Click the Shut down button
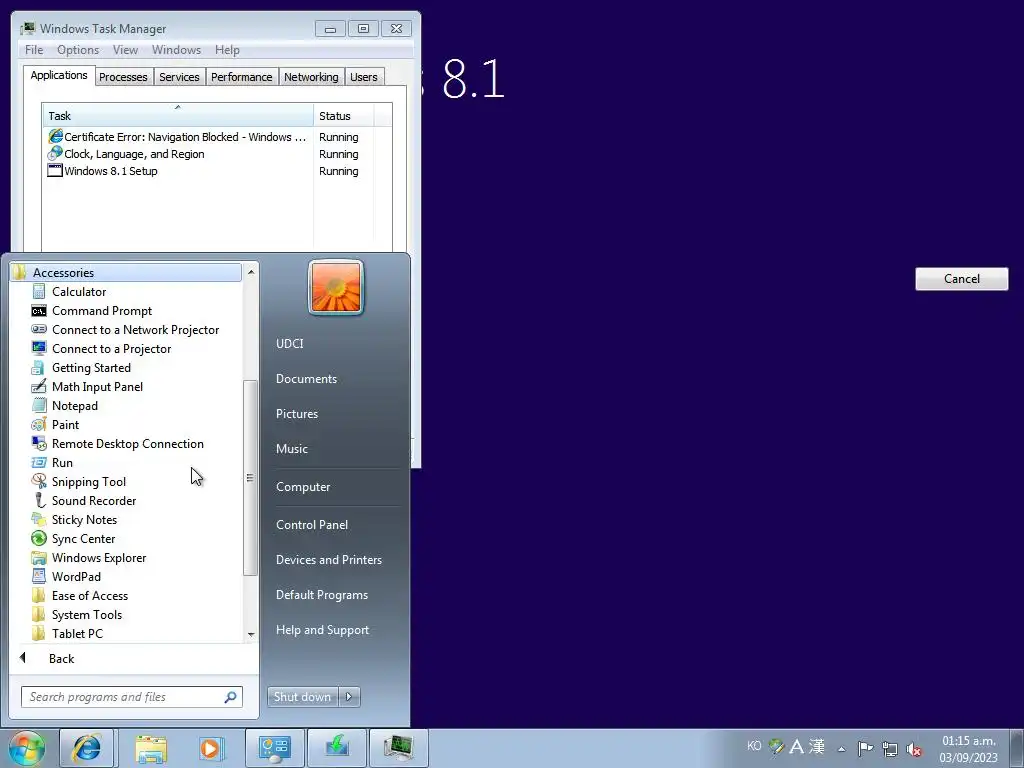The width and height of the screenshot is (1024, 768). [302, 697]
